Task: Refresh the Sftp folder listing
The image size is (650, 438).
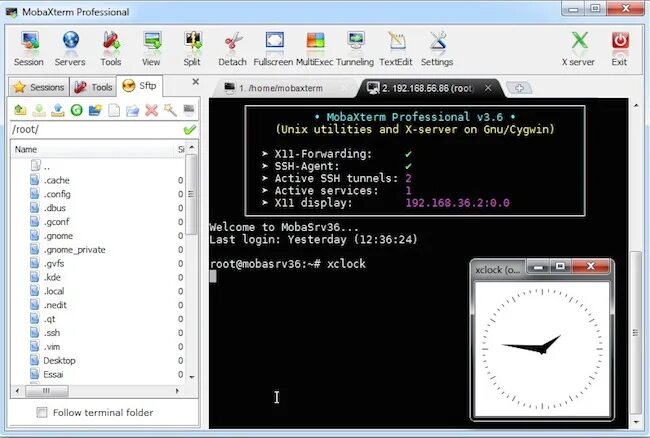Action: click(77, 110)
